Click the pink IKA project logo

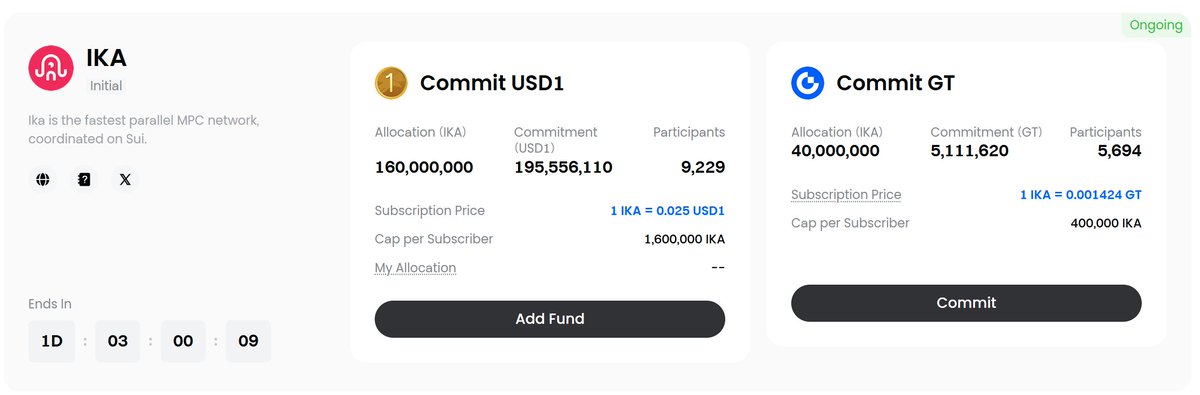tap(51, 68)
